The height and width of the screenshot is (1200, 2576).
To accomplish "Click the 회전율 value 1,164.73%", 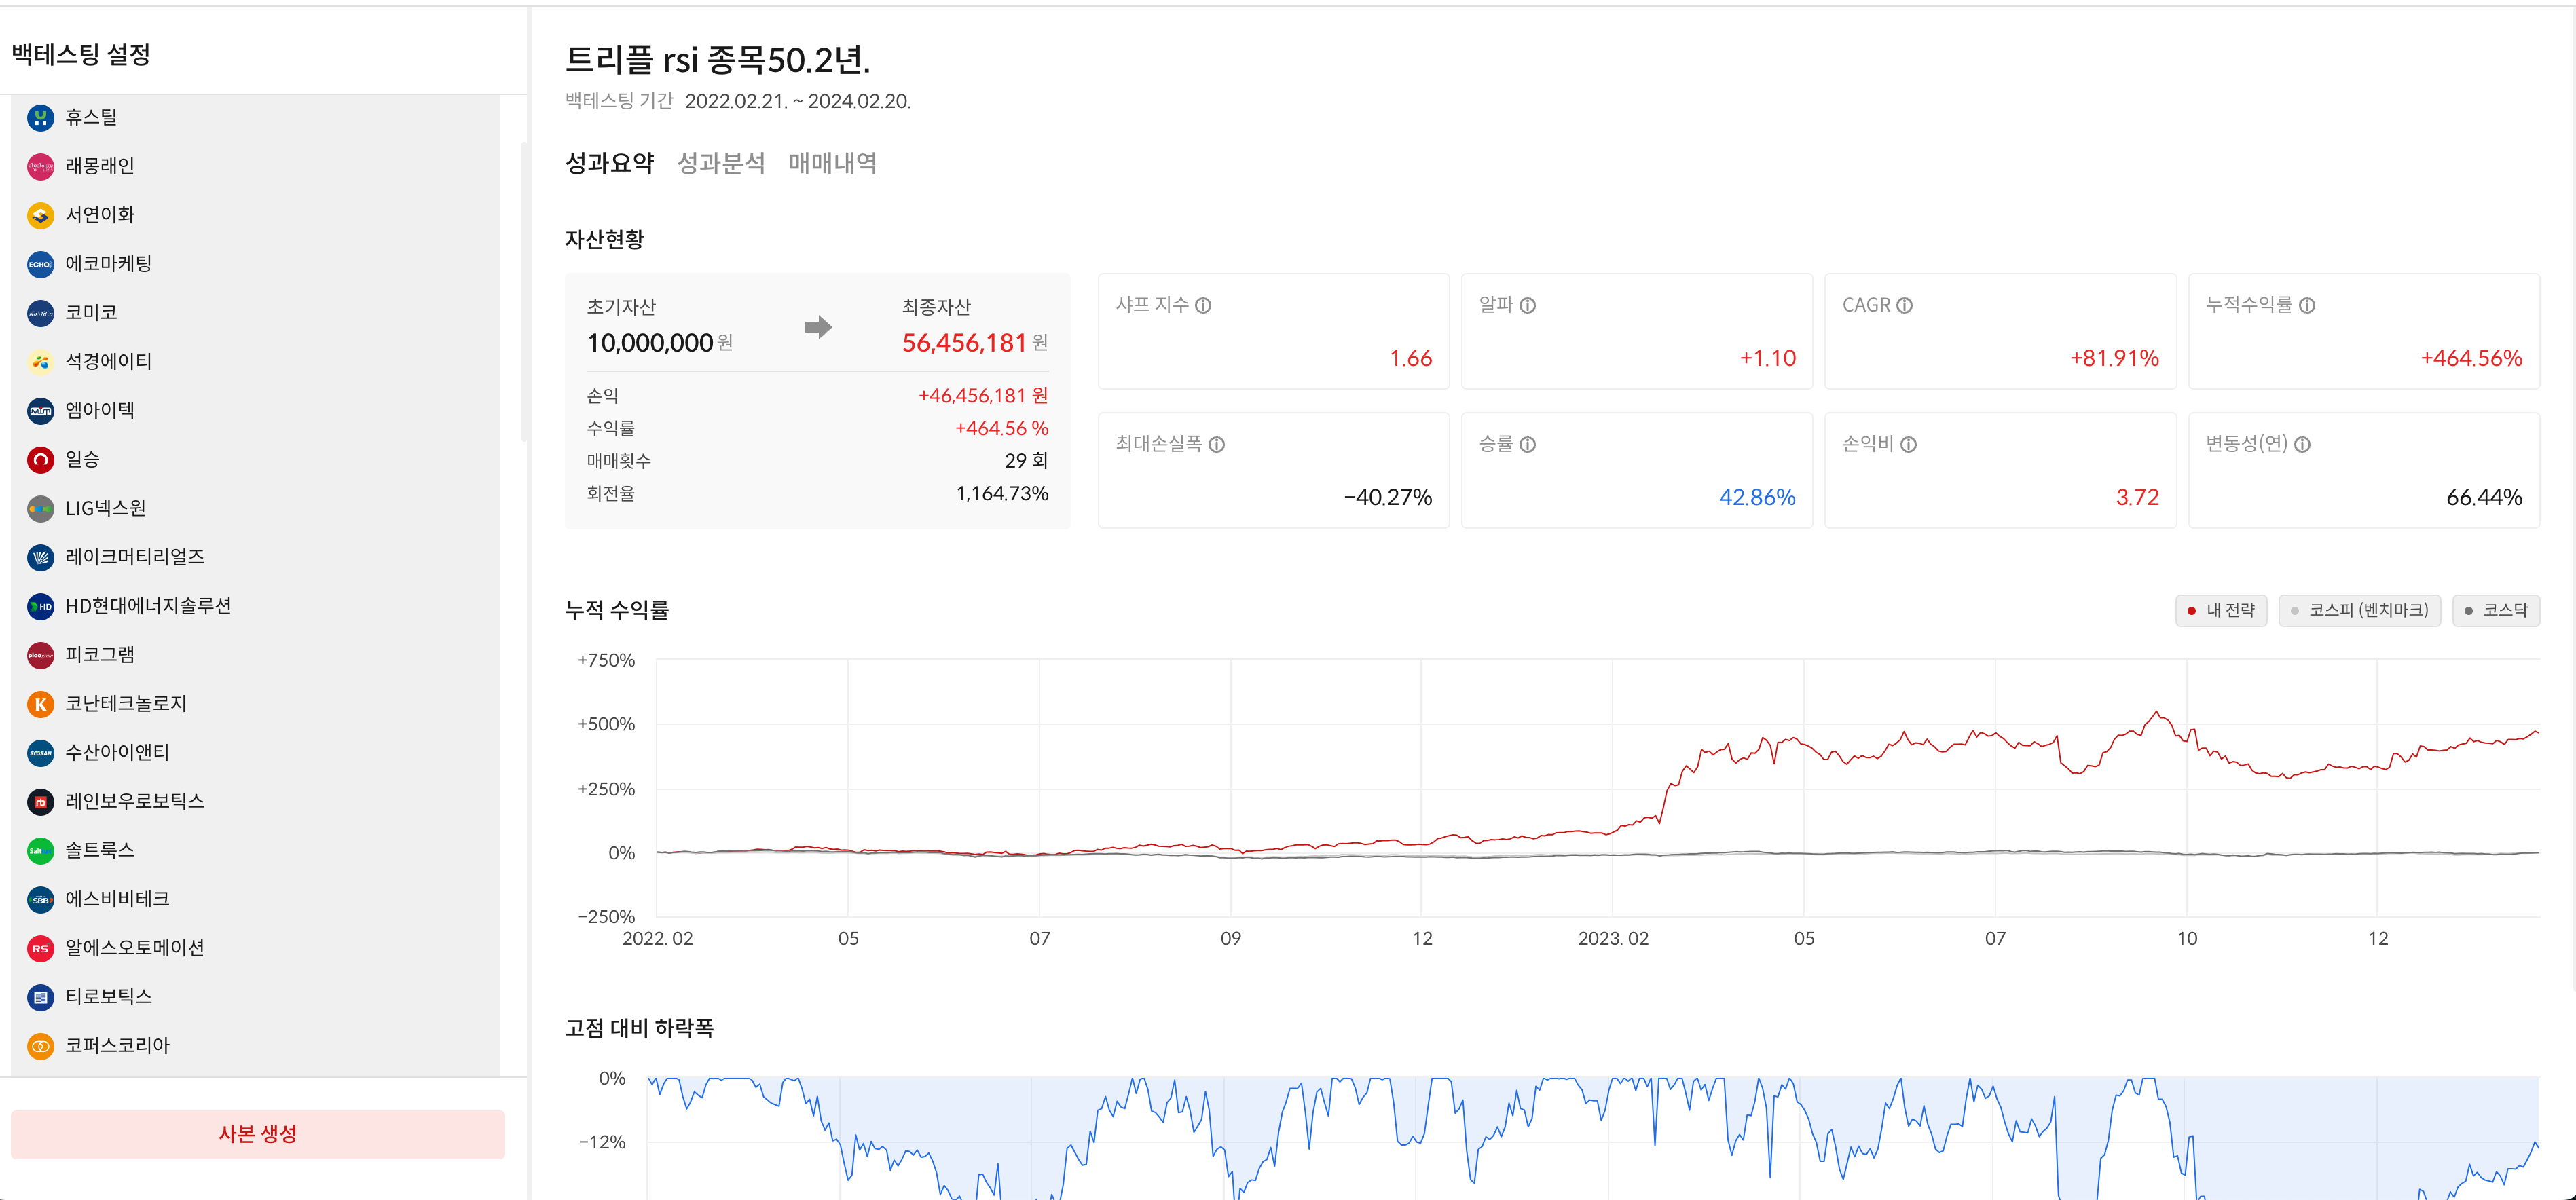I will click(x=1002, y=494).
